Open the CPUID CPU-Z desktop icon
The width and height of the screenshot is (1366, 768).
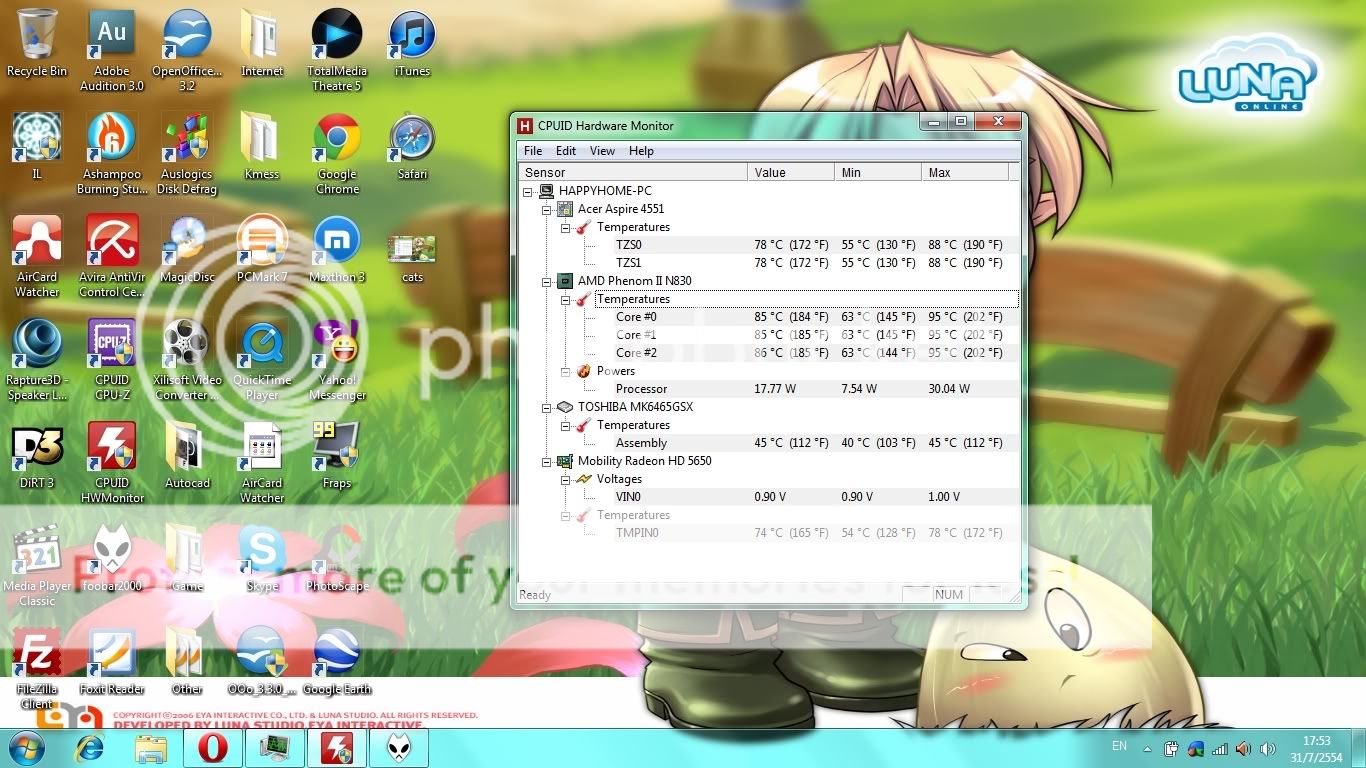pyautogui.click(x=112, y=346)
